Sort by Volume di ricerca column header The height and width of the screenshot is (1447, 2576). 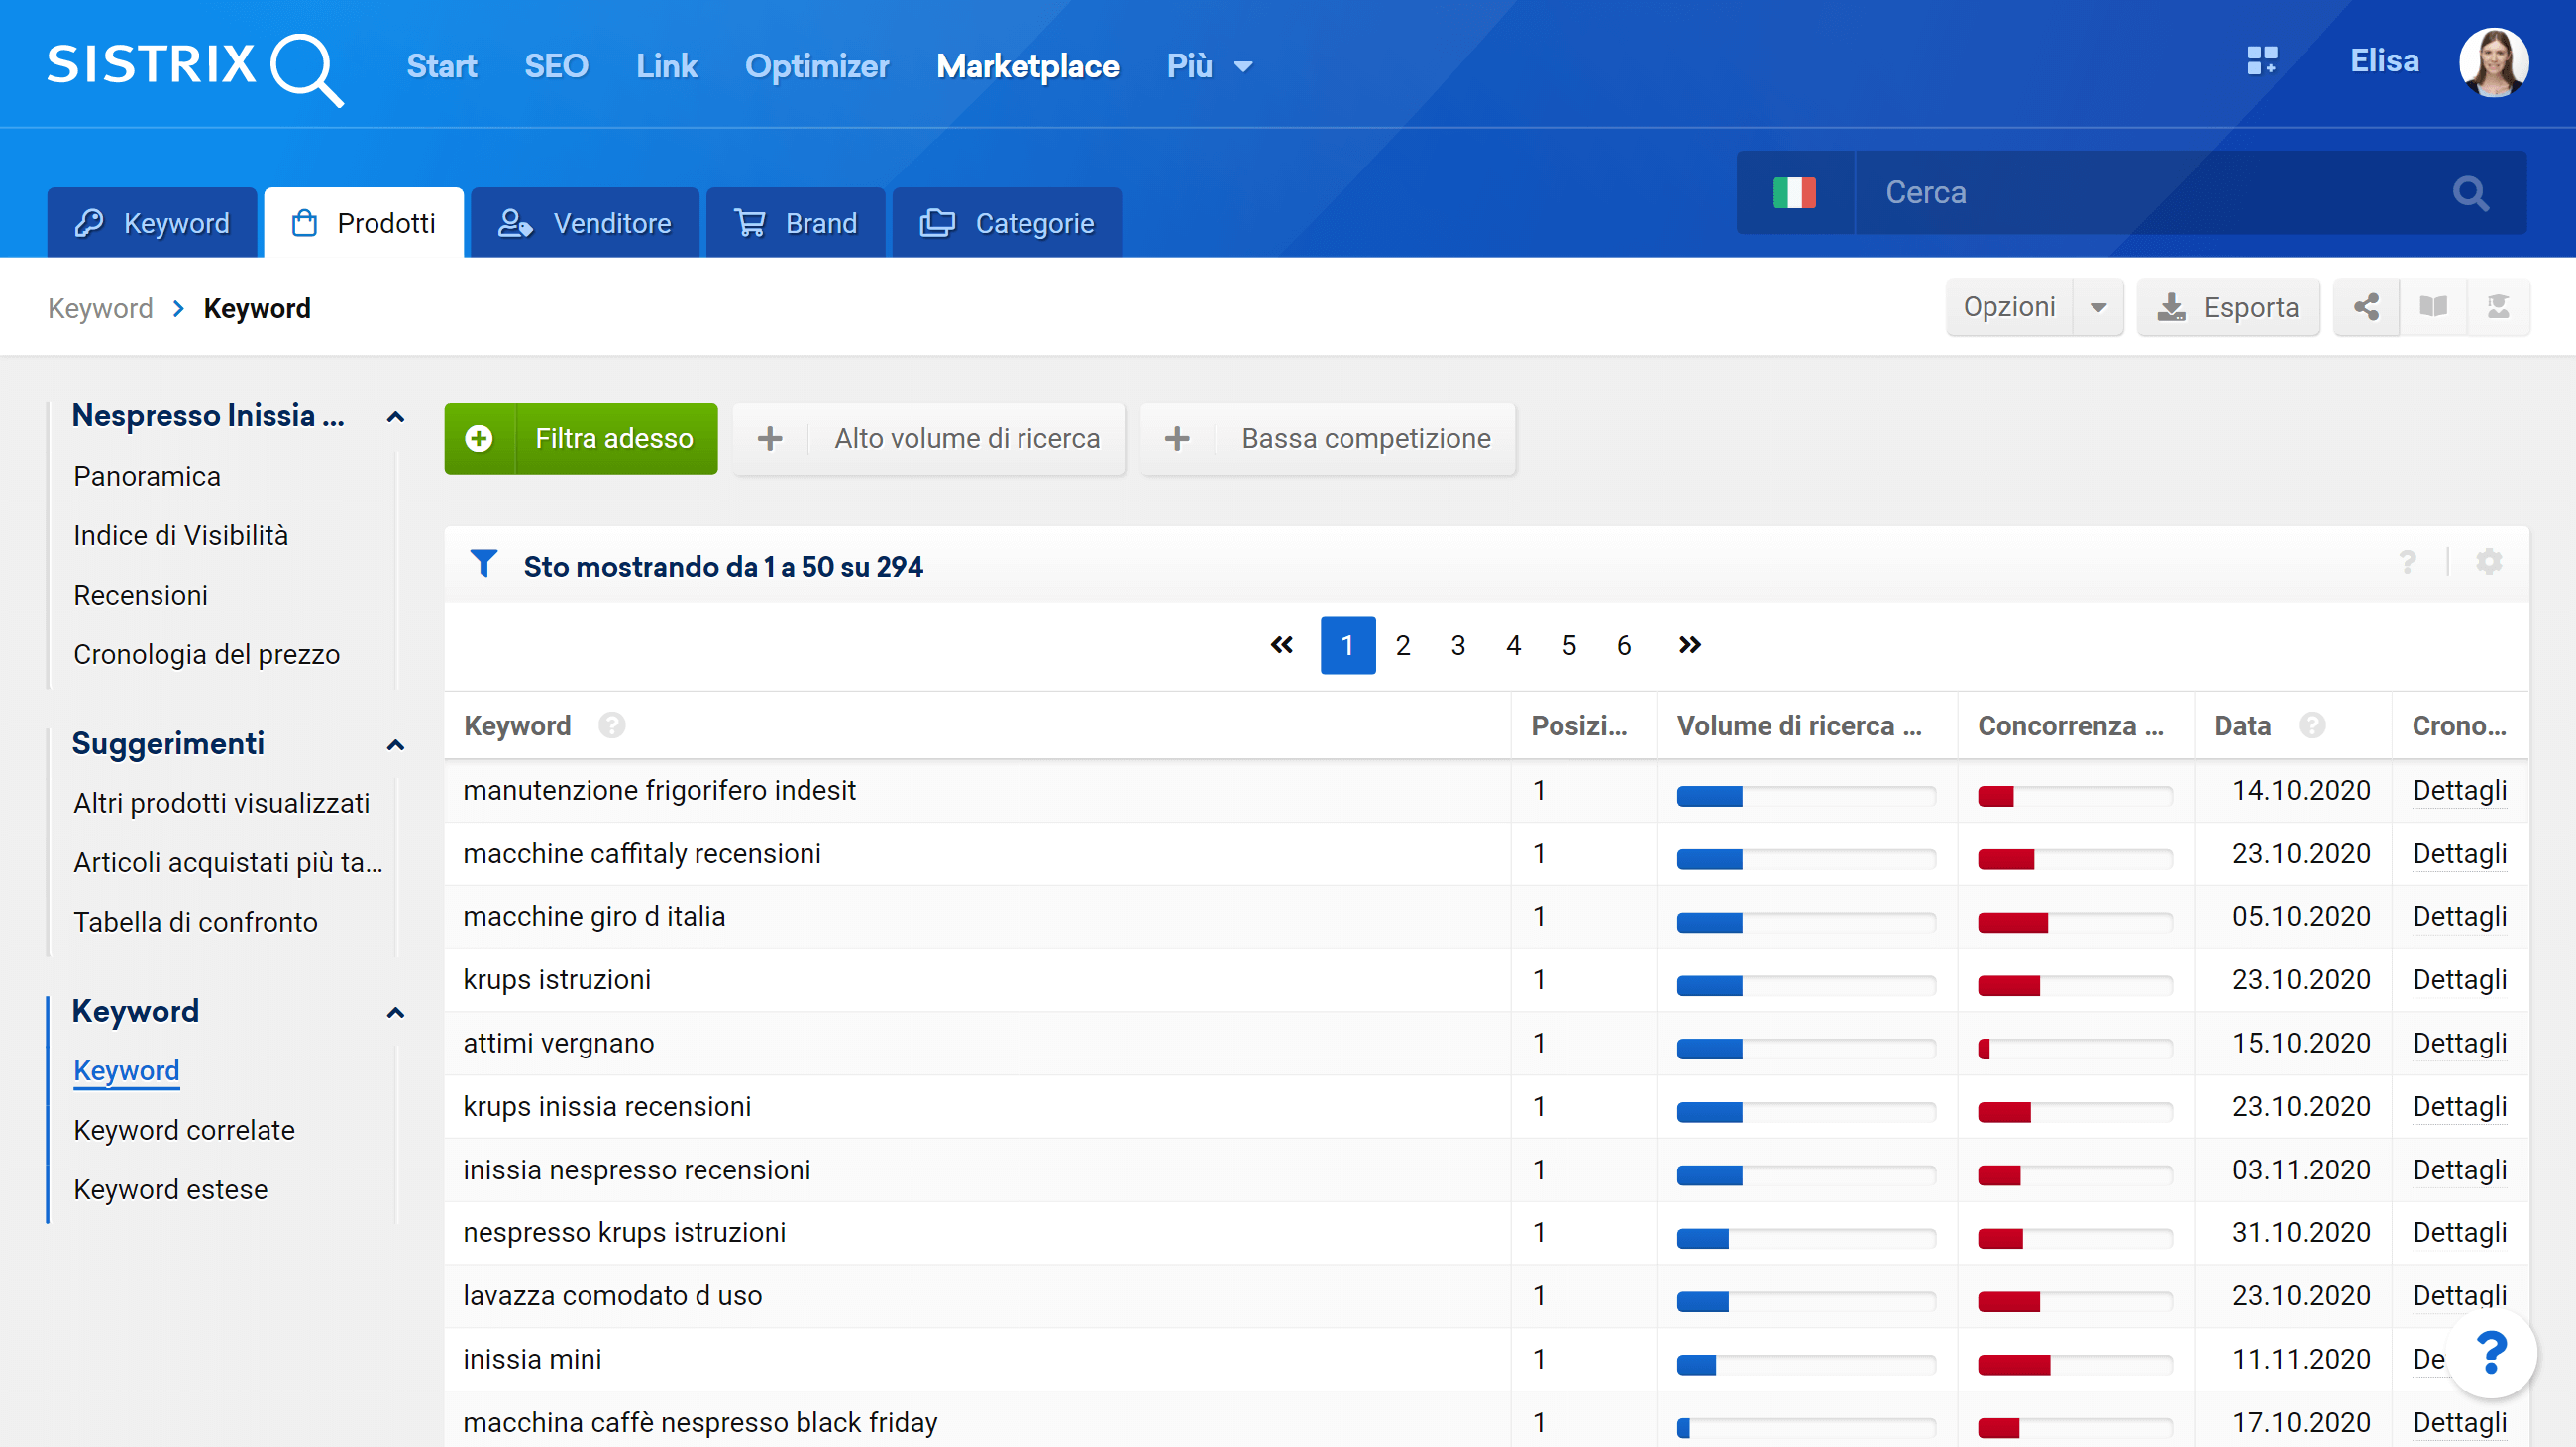point(1799,725)
